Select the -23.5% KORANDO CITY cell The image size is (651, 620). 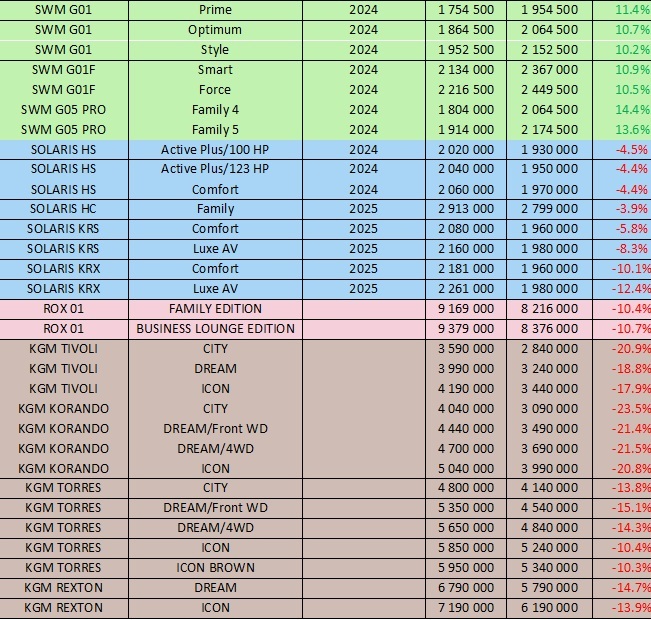[622, 409]
